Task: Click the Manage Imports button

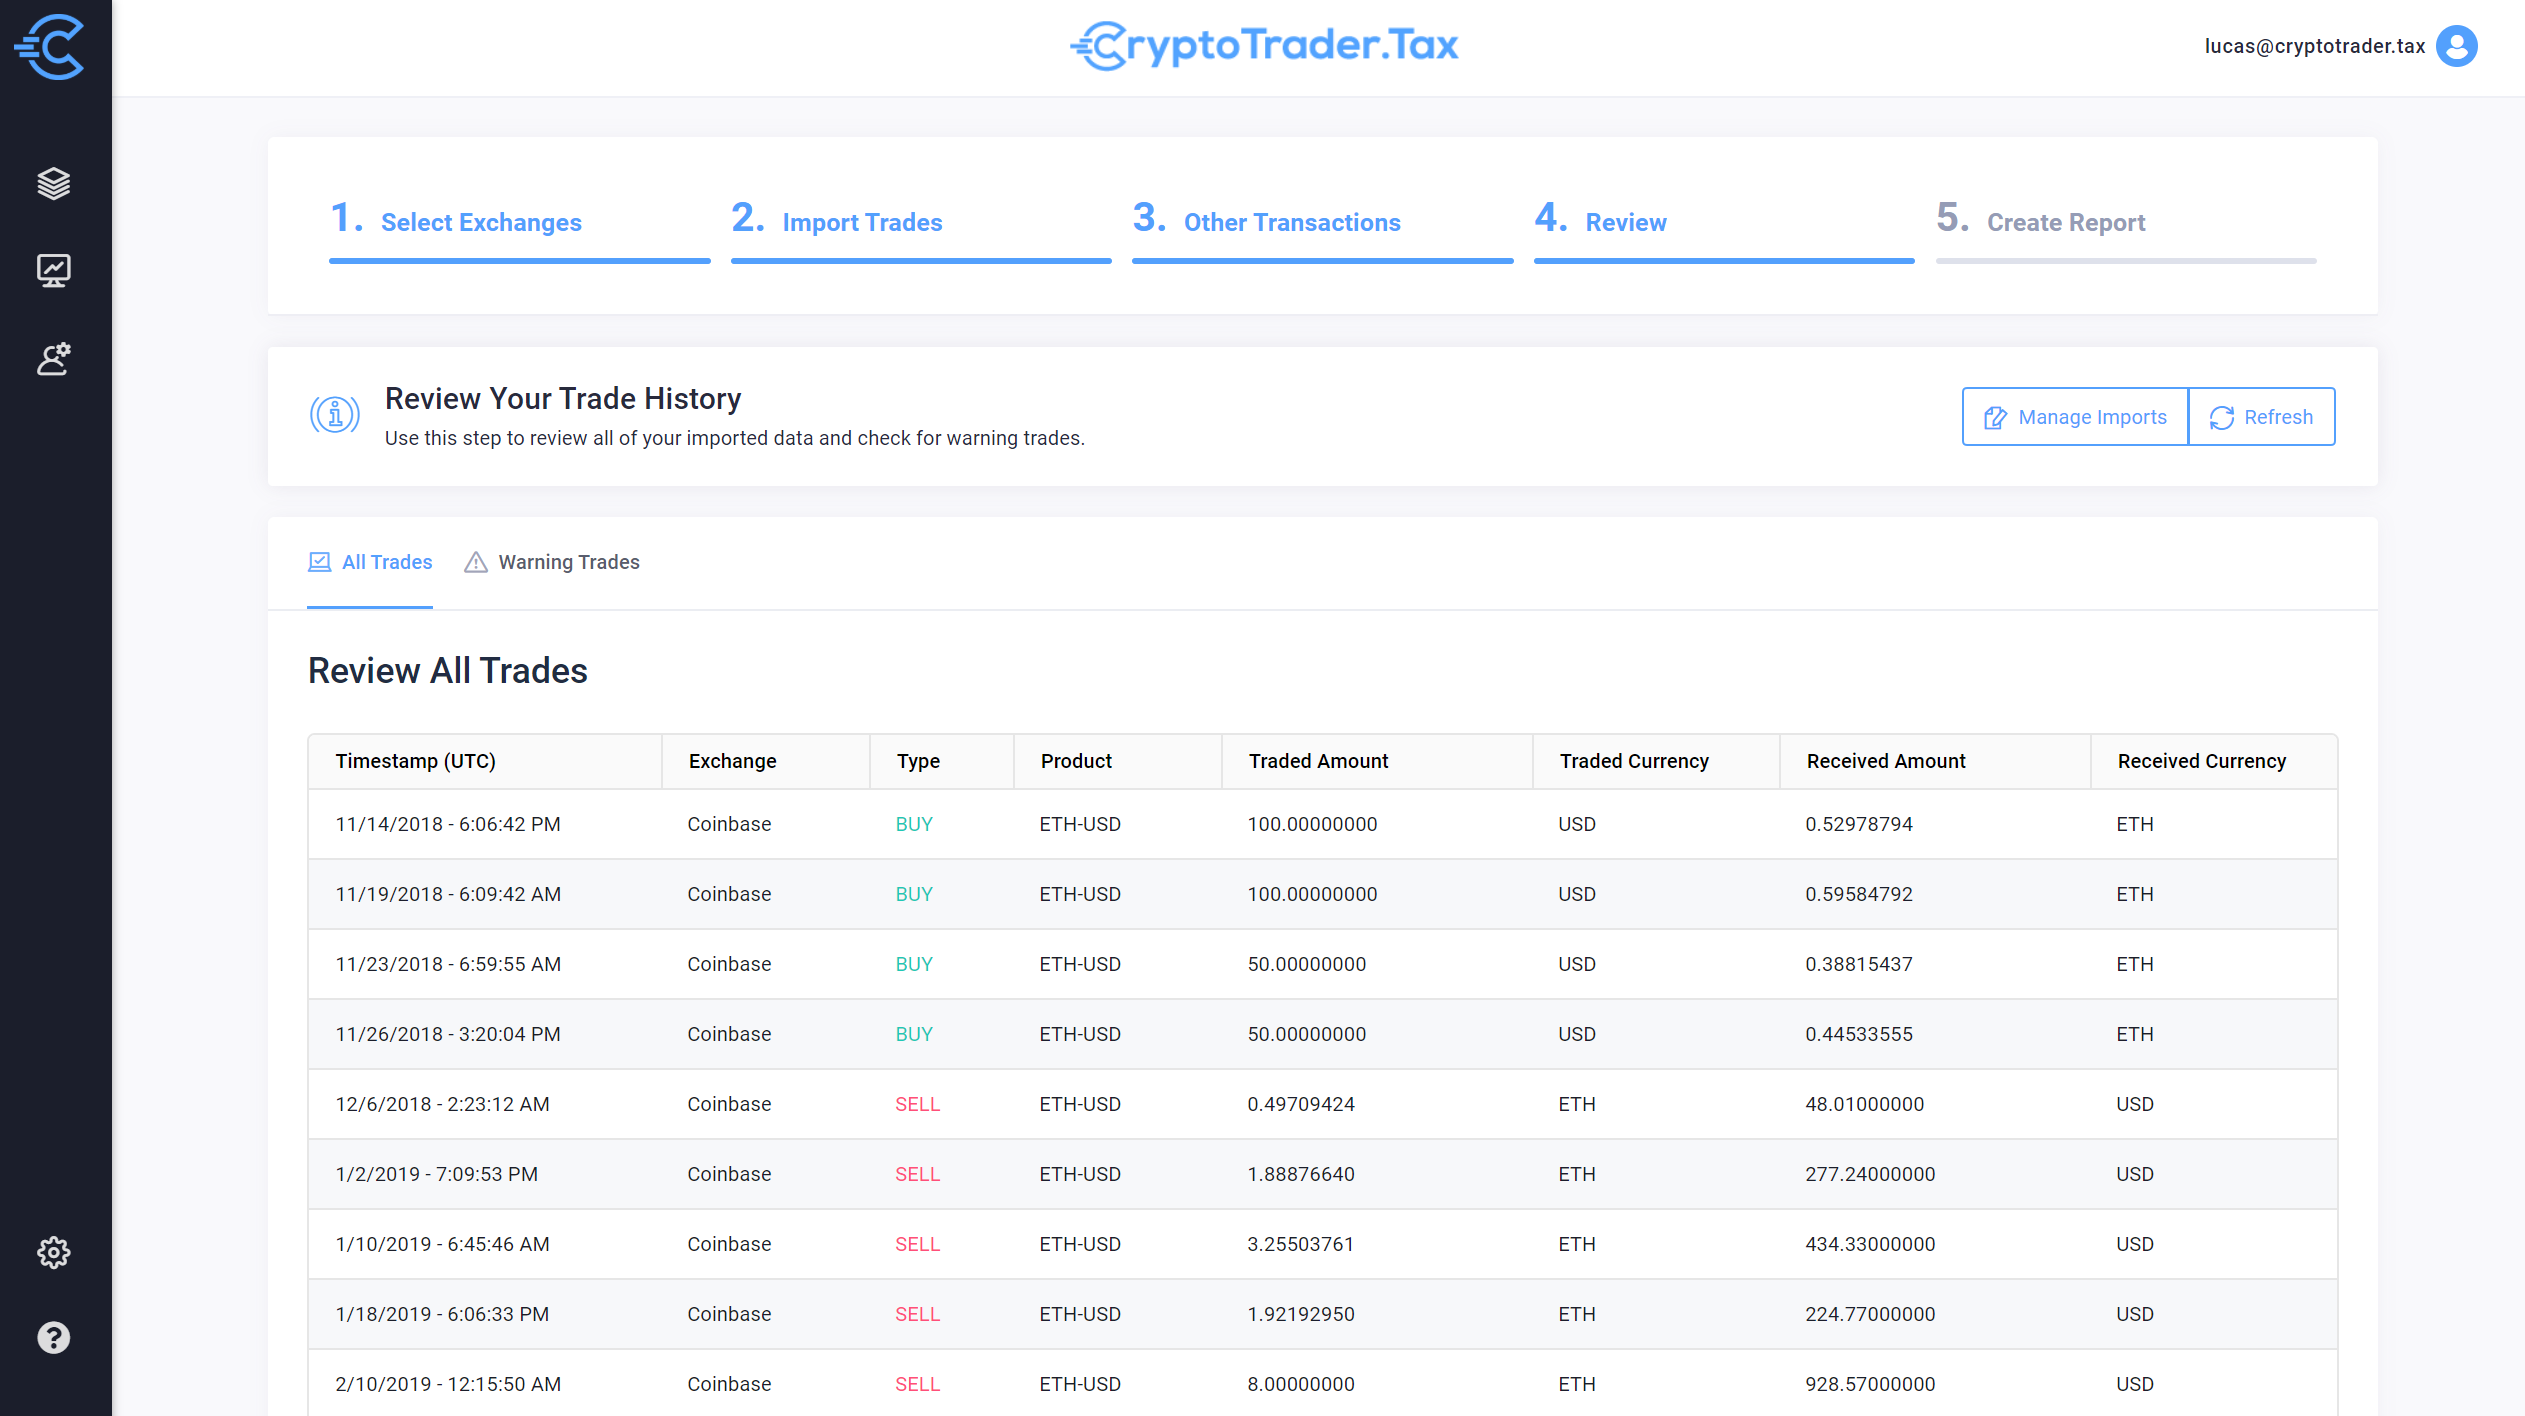Action: pyautogui.click(x=2075, y=417)
